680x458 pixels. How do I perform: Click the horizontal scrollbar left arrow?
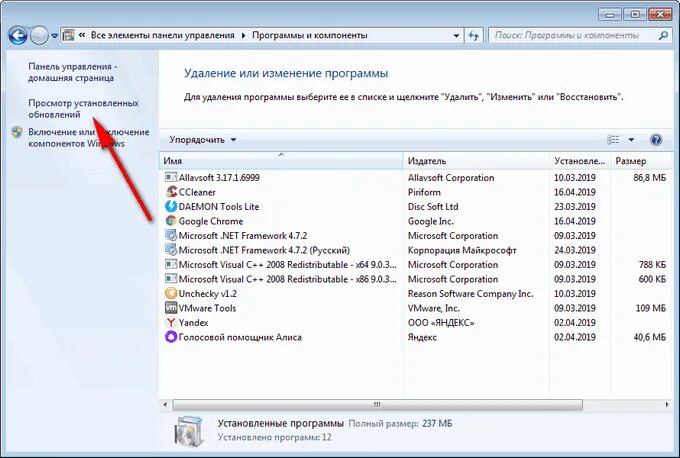165,405
